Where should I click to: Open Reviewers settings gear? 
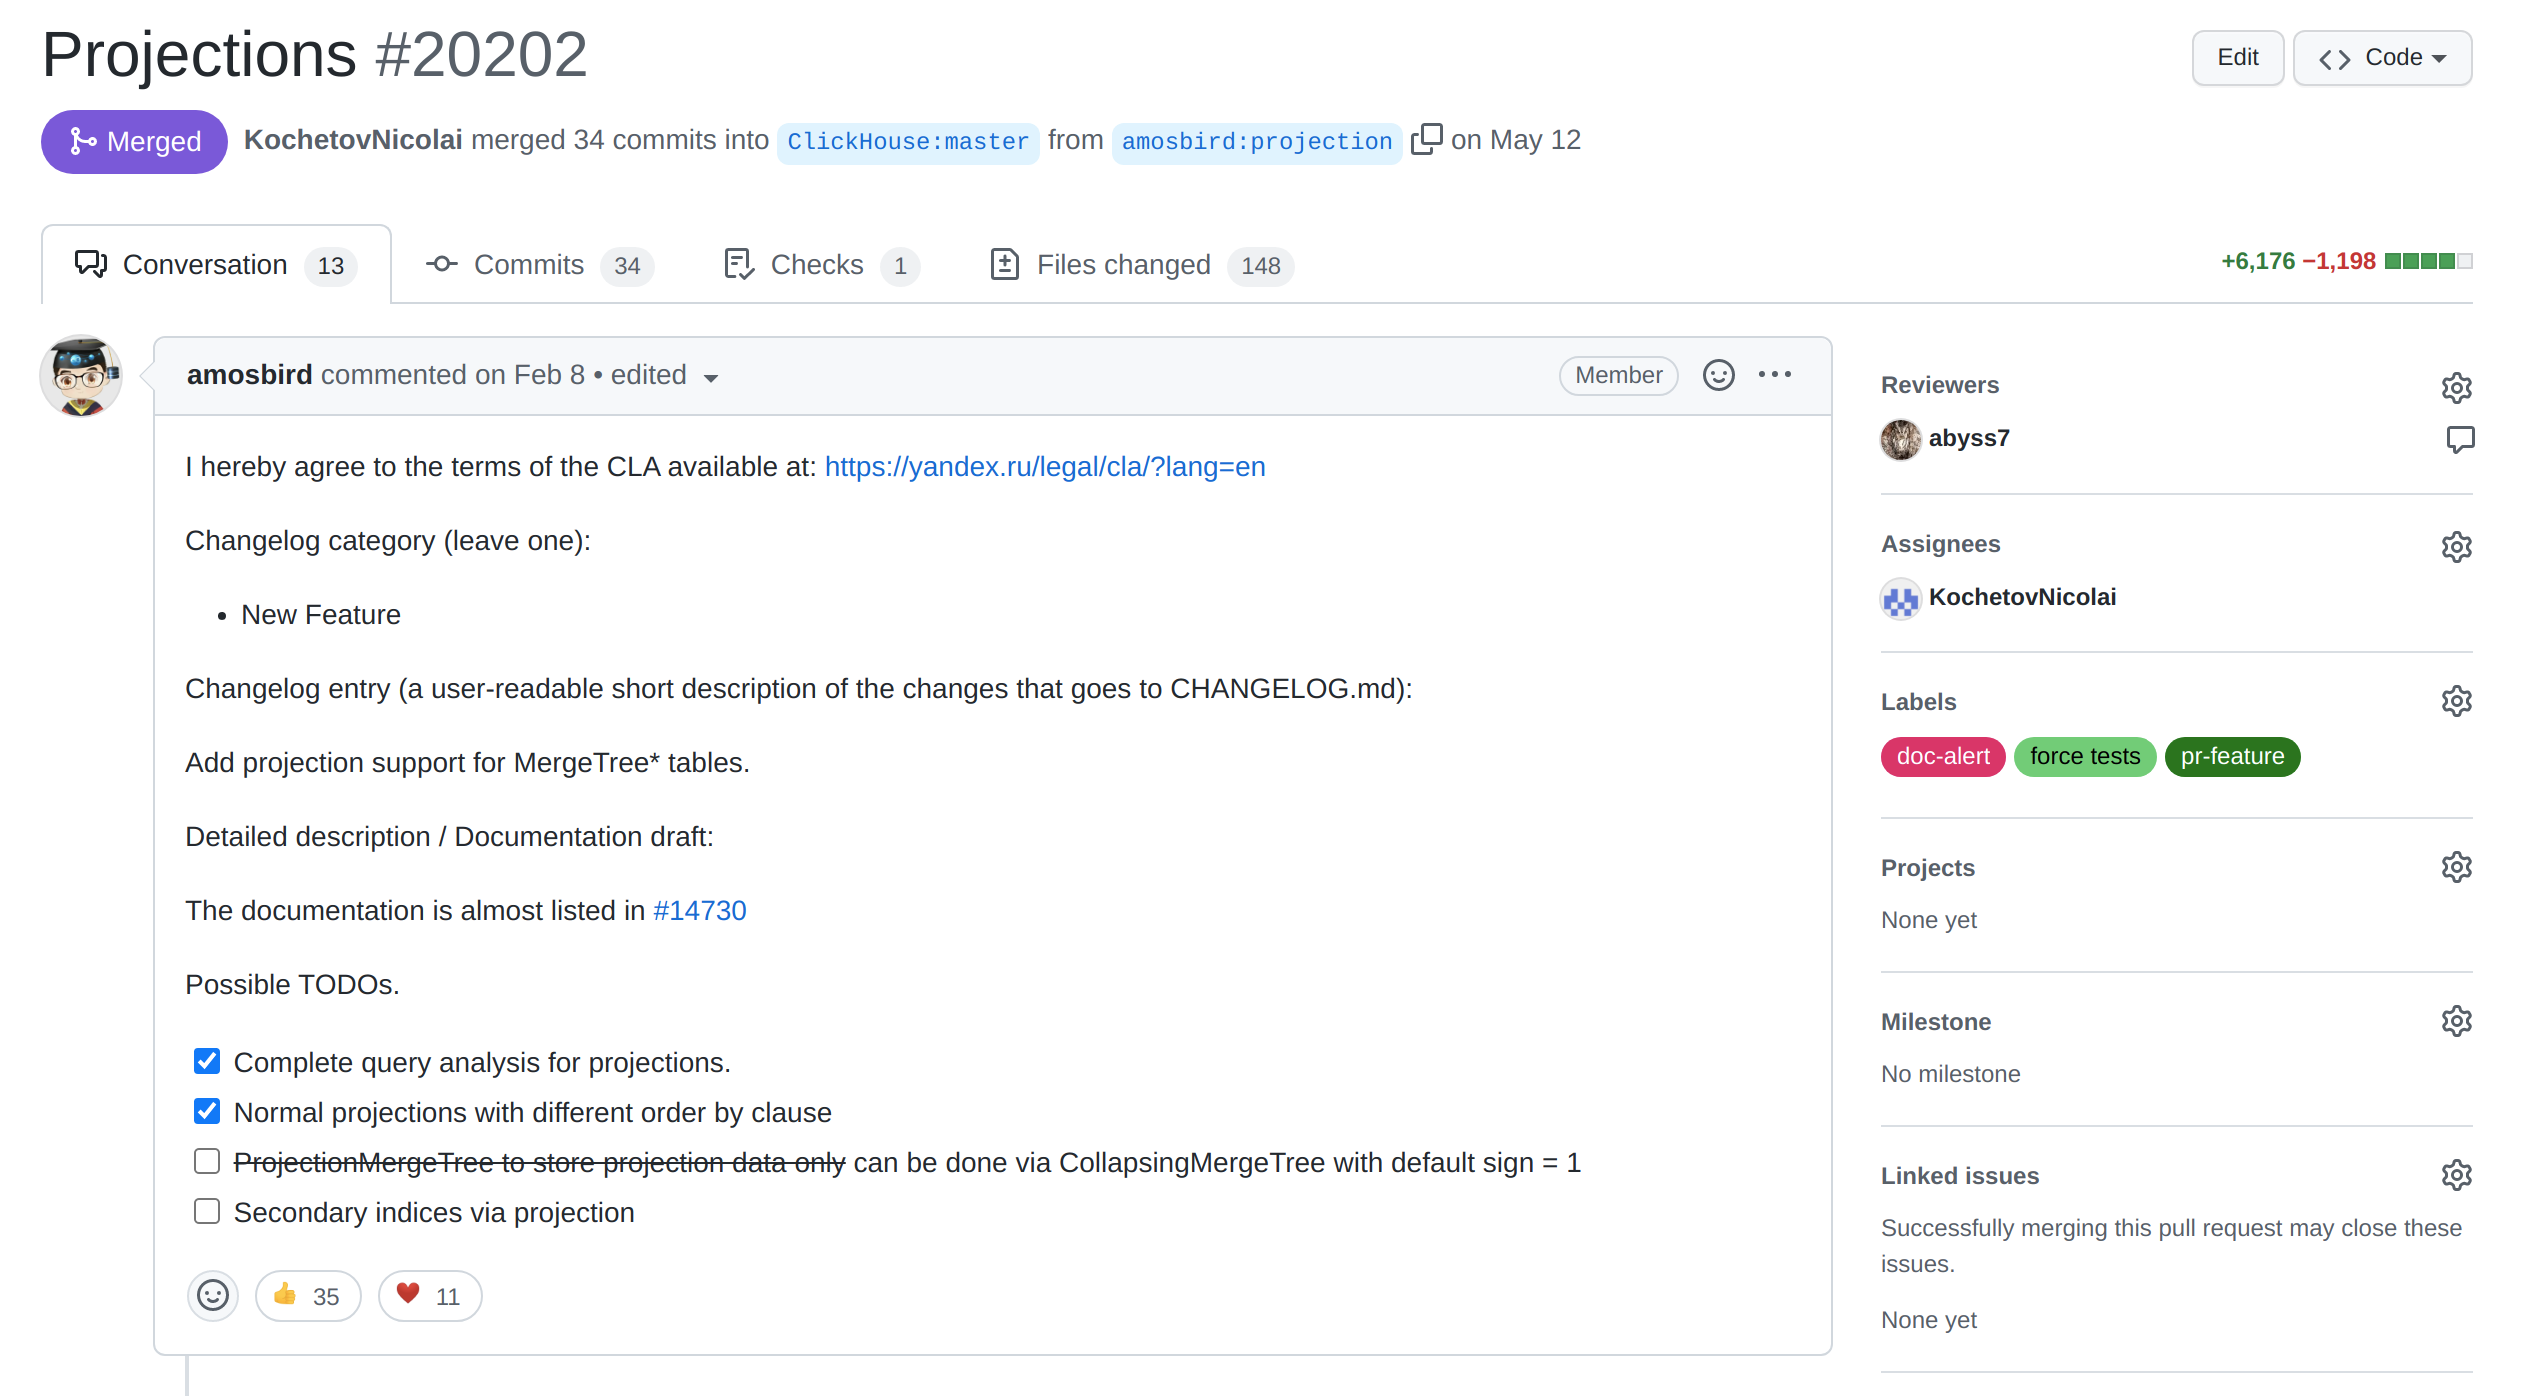click(x=2456, y=387)
